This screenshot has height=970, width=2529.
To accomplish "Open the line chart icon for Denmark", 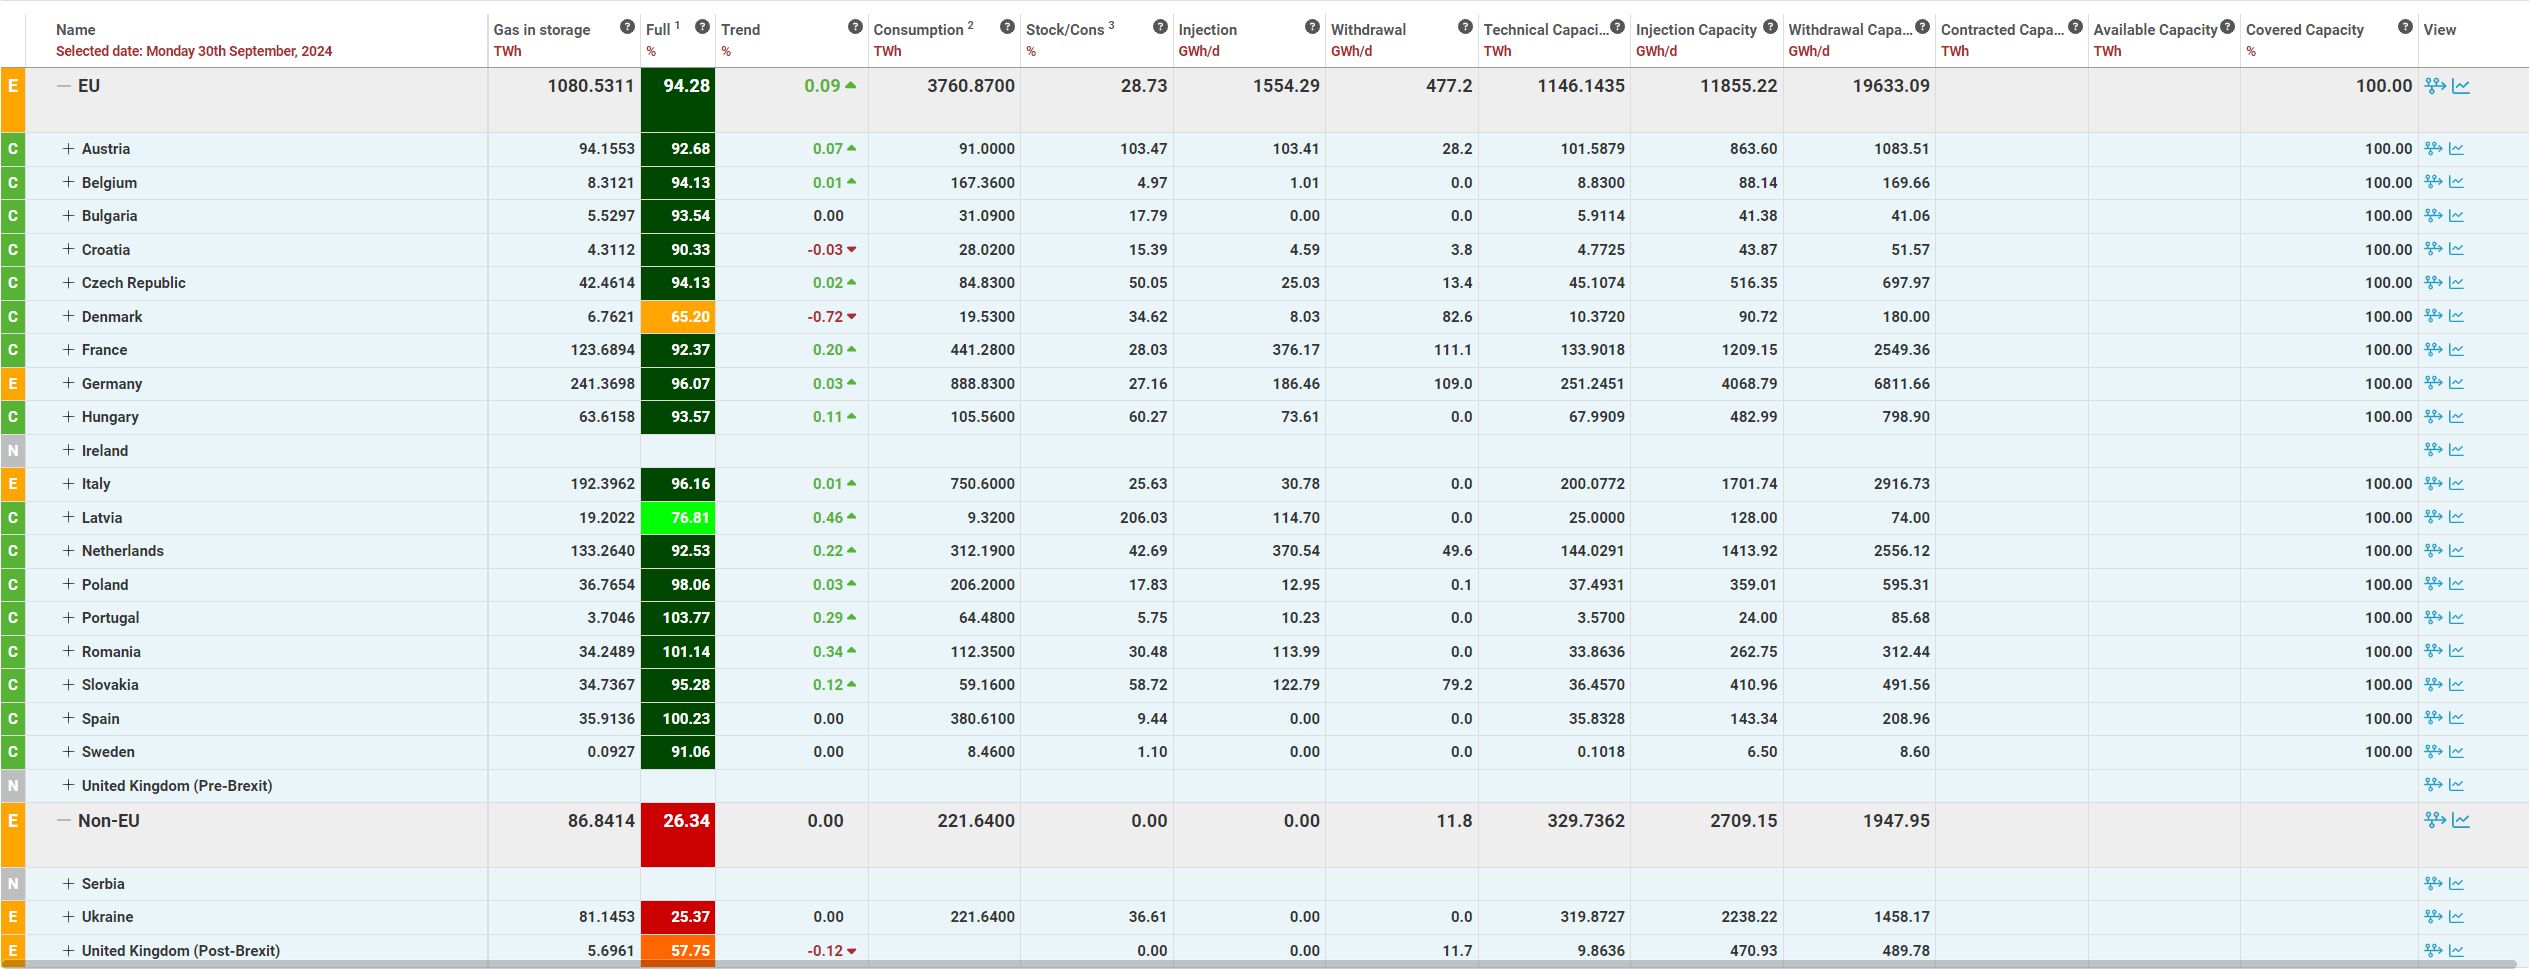I will point(2457,316).
